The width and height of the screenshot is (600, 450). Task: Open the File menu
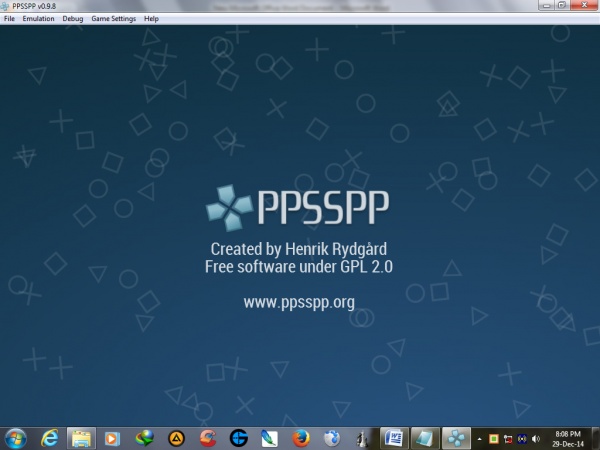pyautogui.click(x=9, y=18)
